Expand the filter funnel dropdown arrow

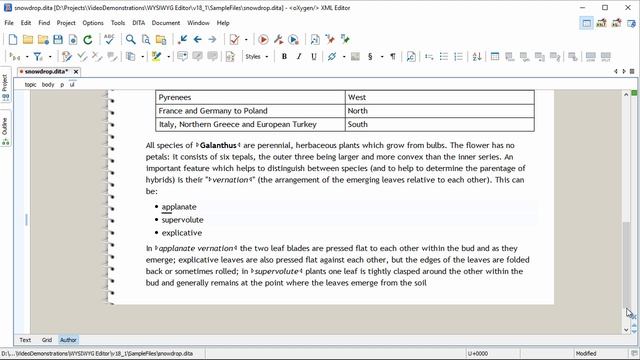[50, 57]
